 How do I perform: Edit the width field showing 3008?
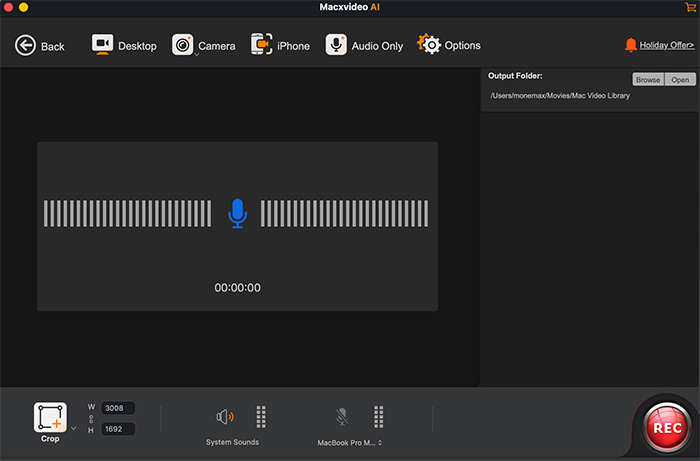(x=118, y=408)
